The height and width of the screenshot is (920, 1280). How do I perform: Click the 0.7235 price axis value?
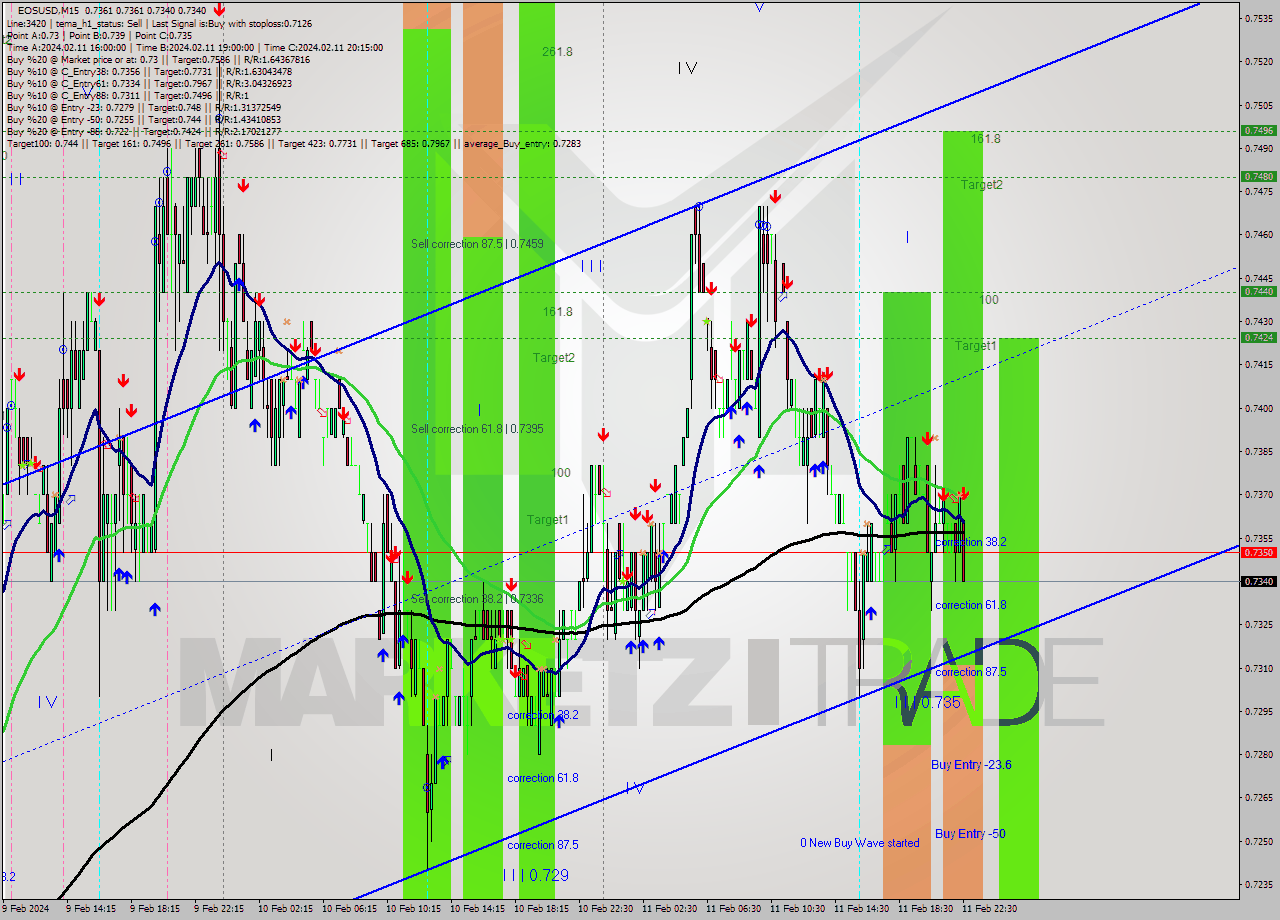(1257, 884)
